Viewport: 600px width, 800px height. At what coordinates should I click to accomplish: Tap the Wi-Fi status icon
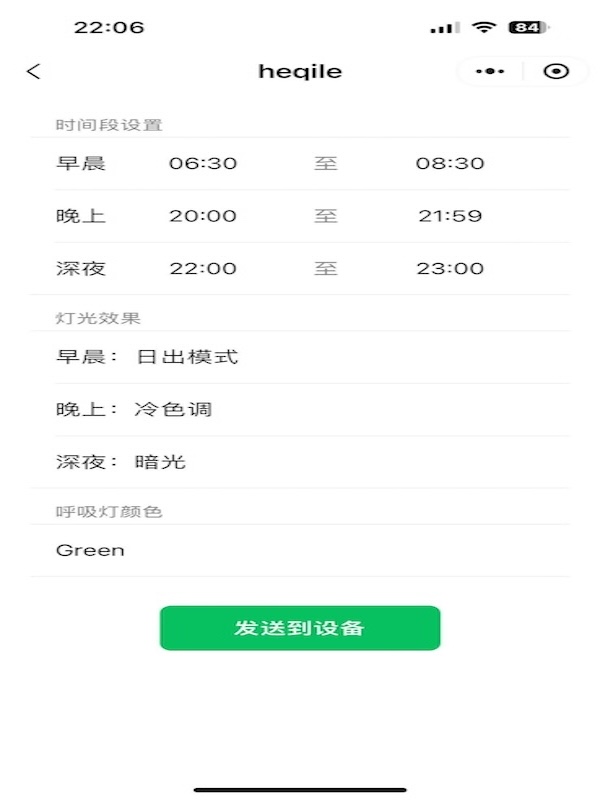(x=485, y=27)
